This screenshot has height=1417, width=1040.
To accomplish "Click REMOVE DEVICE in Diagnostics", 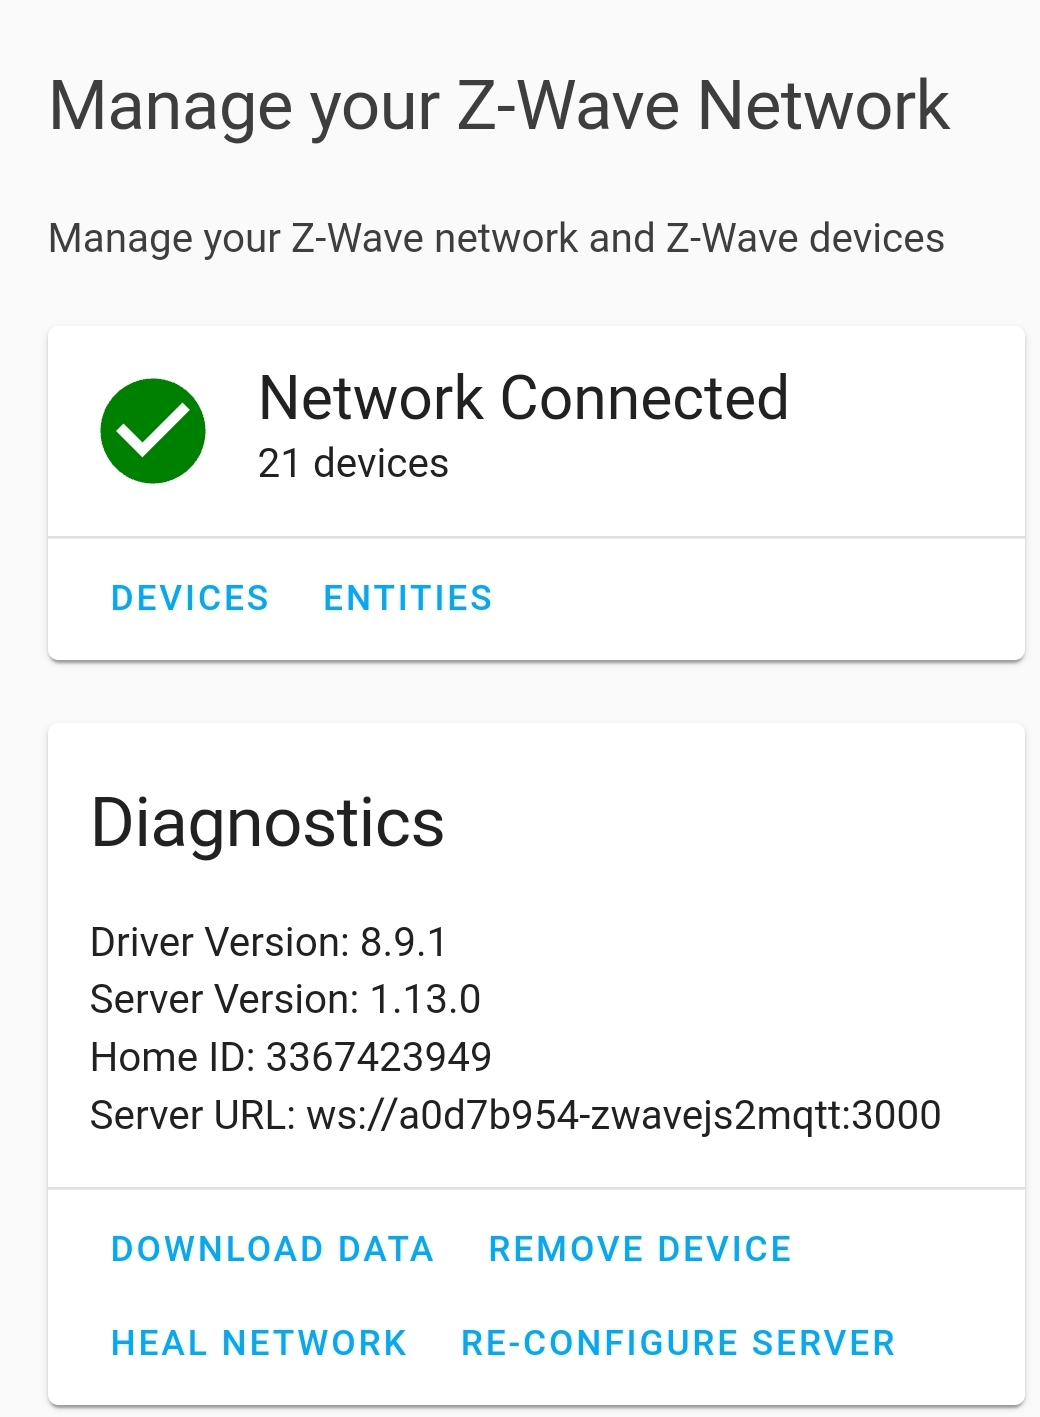I will [639, 1249].
